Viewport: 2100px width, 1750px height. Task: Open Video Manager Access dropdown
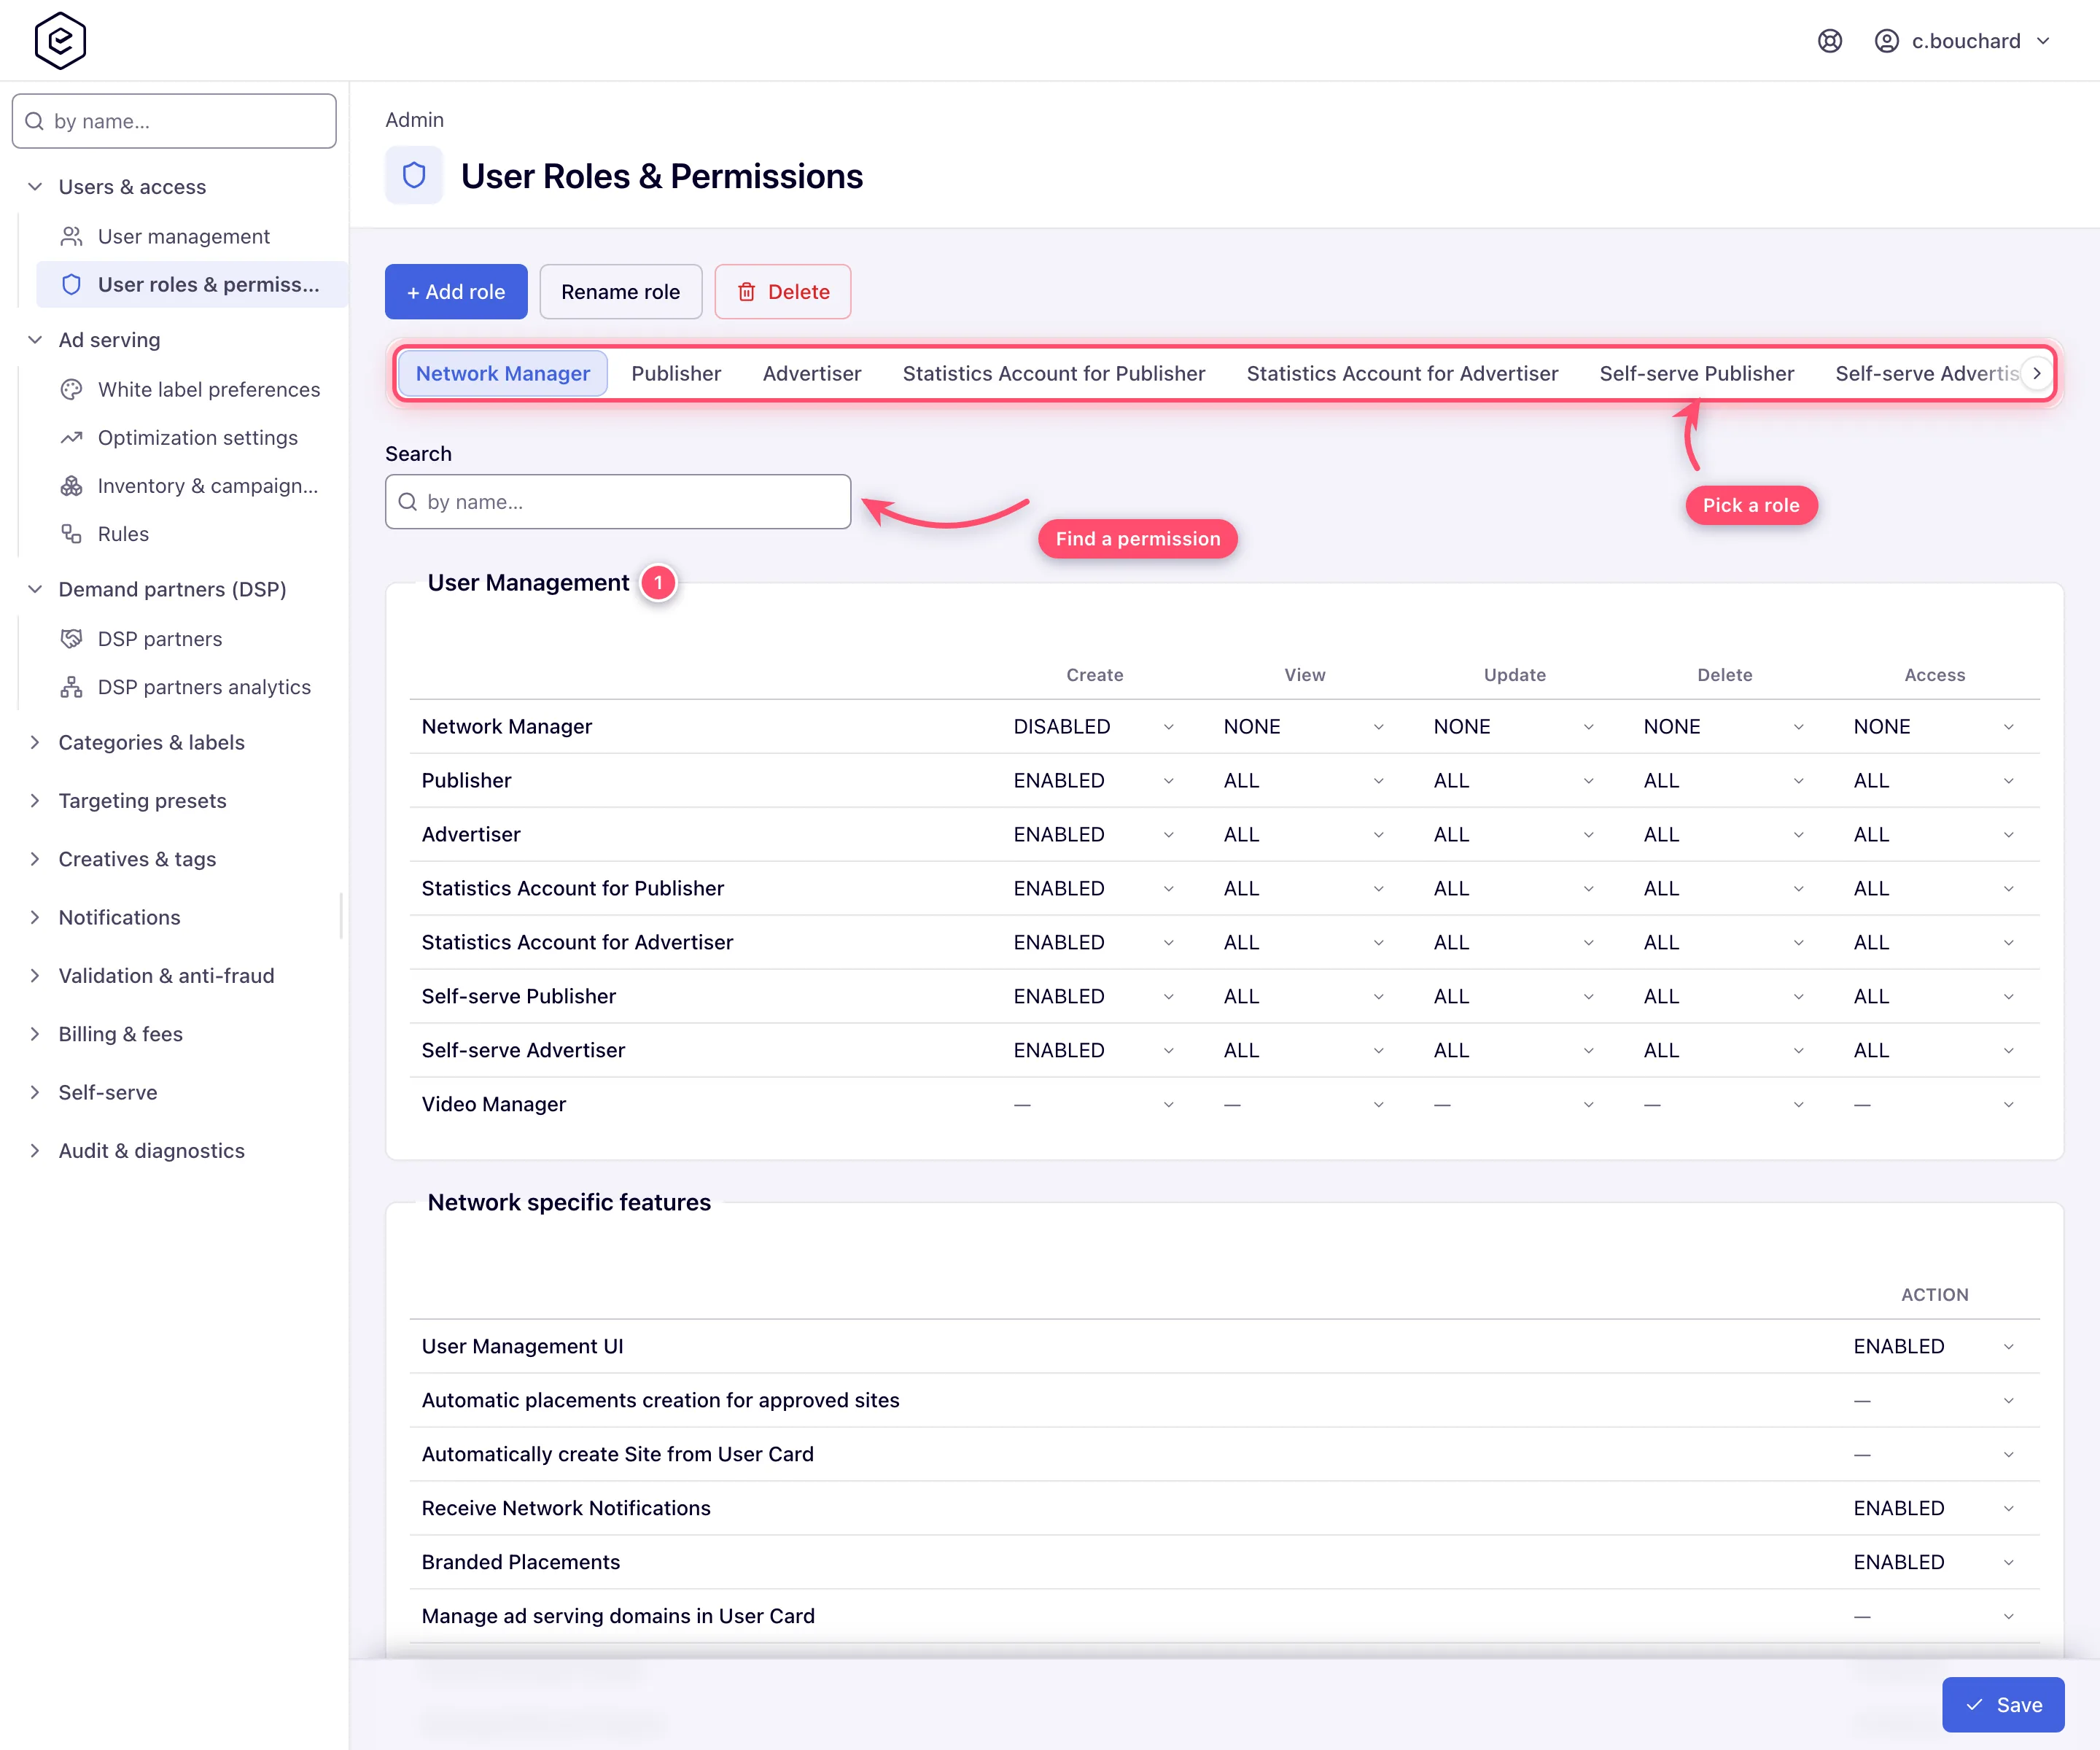[1934, 1105]
